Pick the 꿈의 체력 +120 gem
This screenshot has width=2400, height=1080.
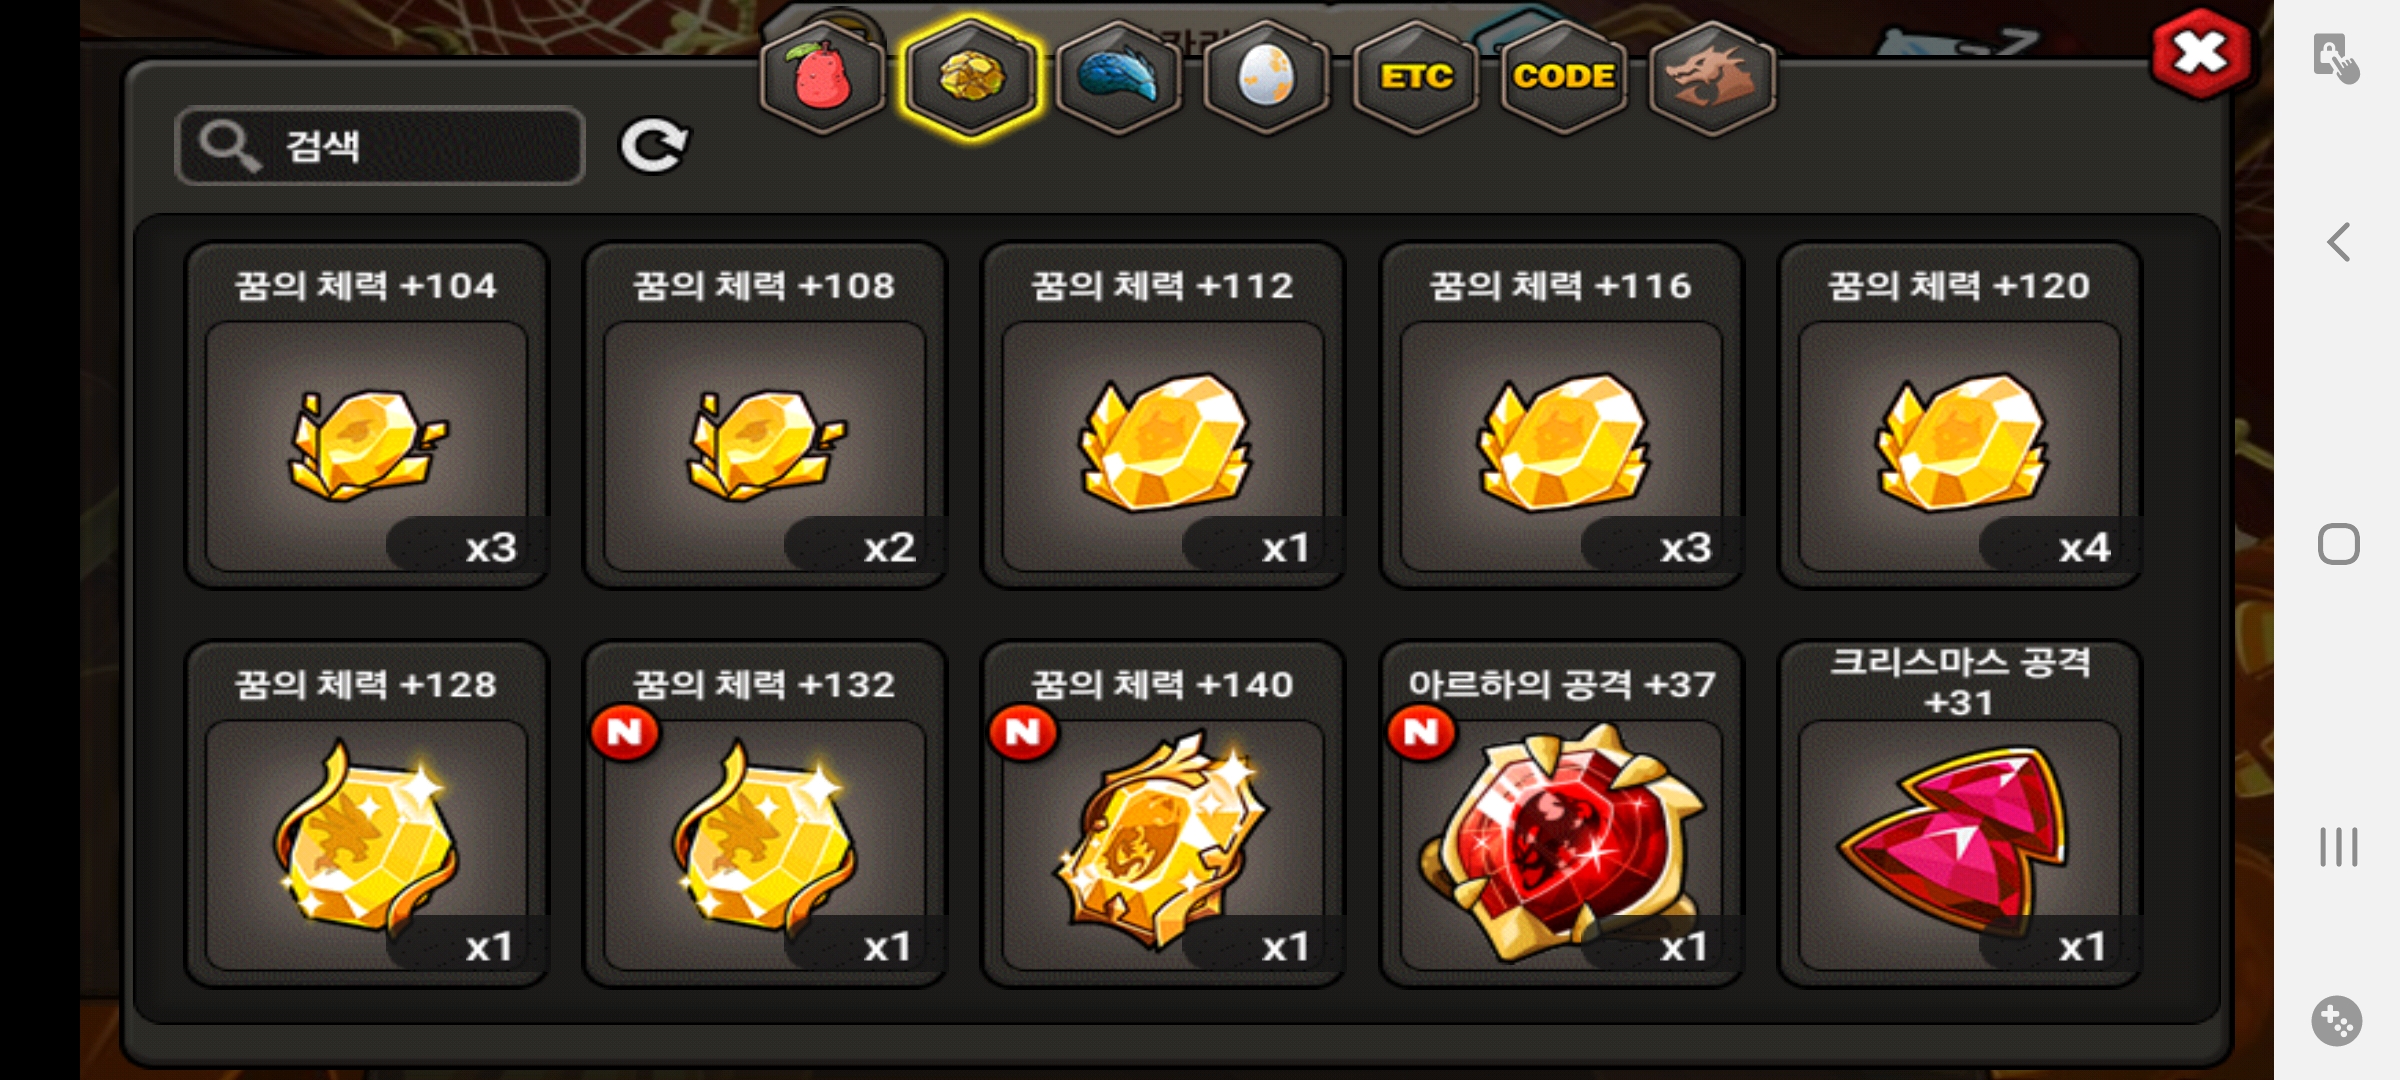pos(1959,415)
